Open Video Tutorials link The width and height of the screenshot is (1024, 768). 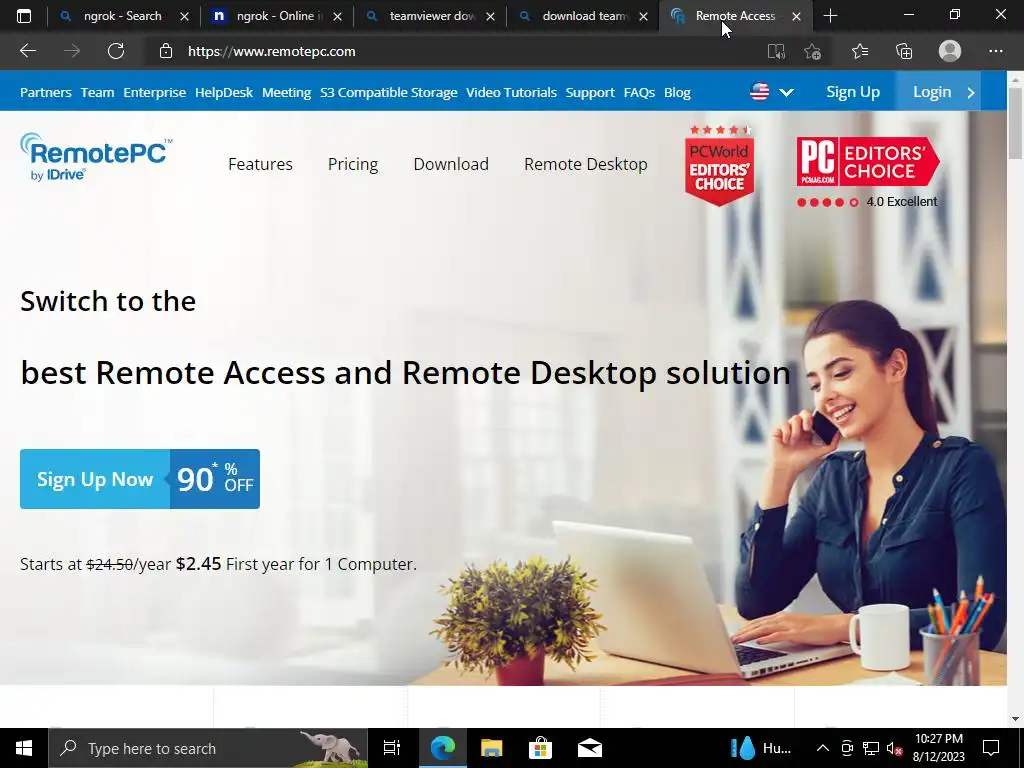(x=511, y=92)
